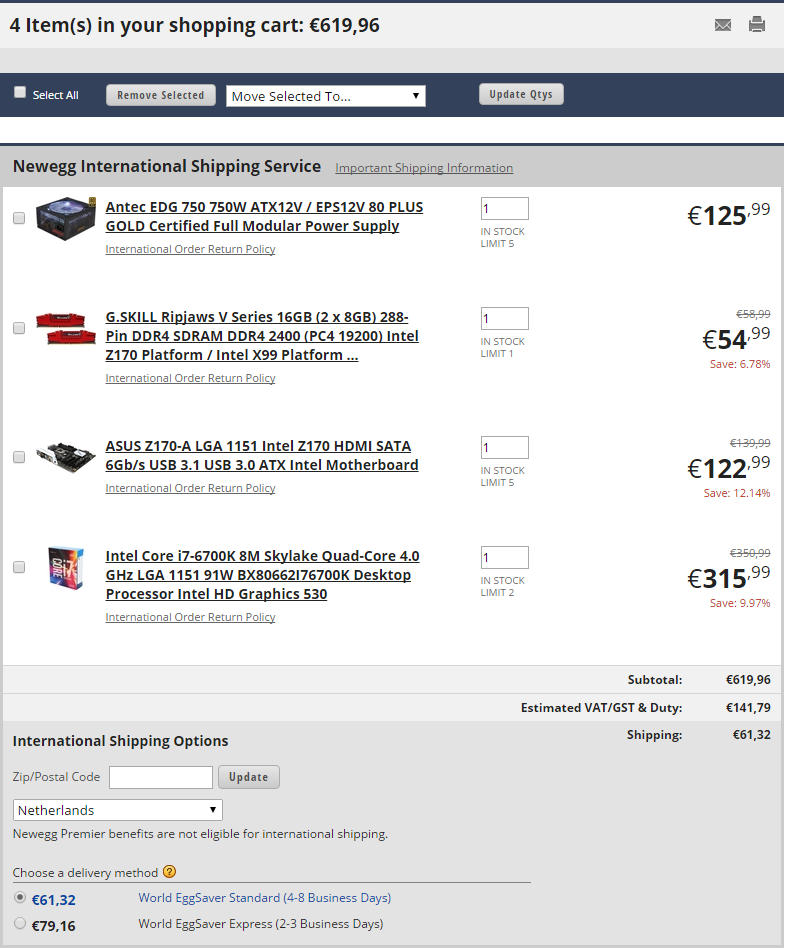This screenshot has width=785, height=948.
Task: Click the ASUS Z170-A motherboard thumbnail
Action: [x=66, y=457]
